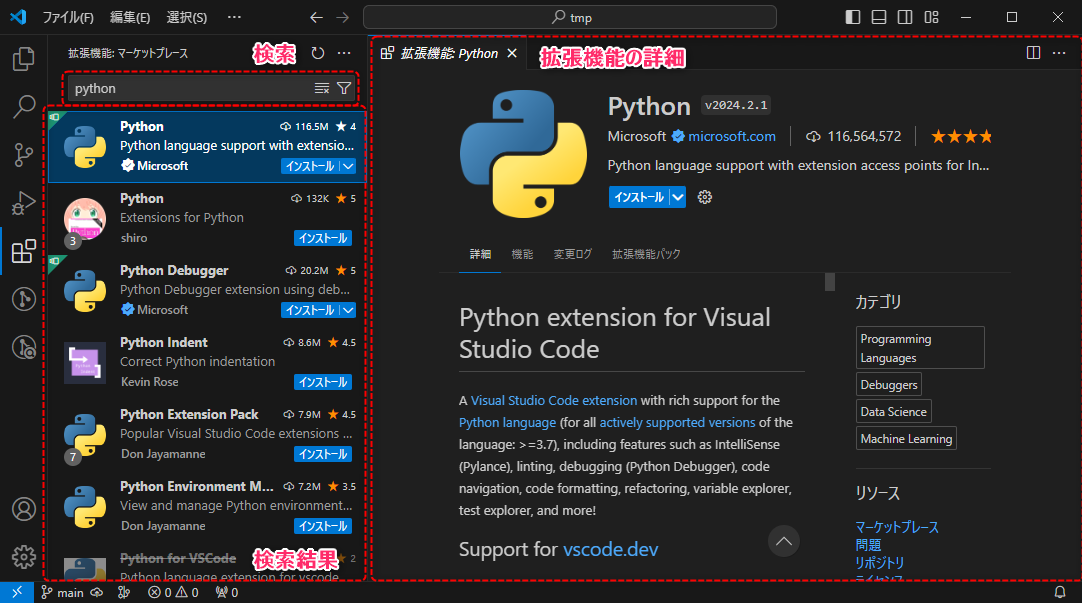Image resolution: width=1082 pixels, height=603 pixels.
Task: Open the 選択(S) menu
Action: coord(186,17)
